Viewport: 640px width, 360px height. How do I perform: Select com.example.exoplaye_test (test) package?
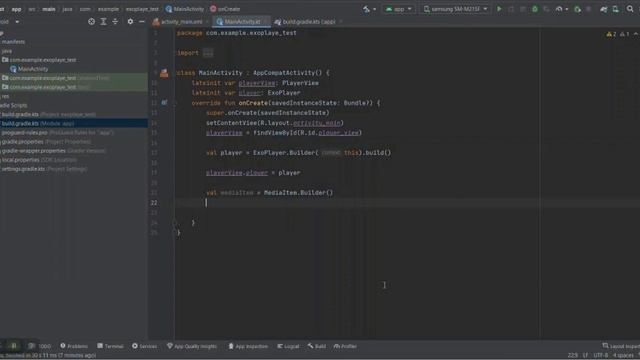coord(46,87)
